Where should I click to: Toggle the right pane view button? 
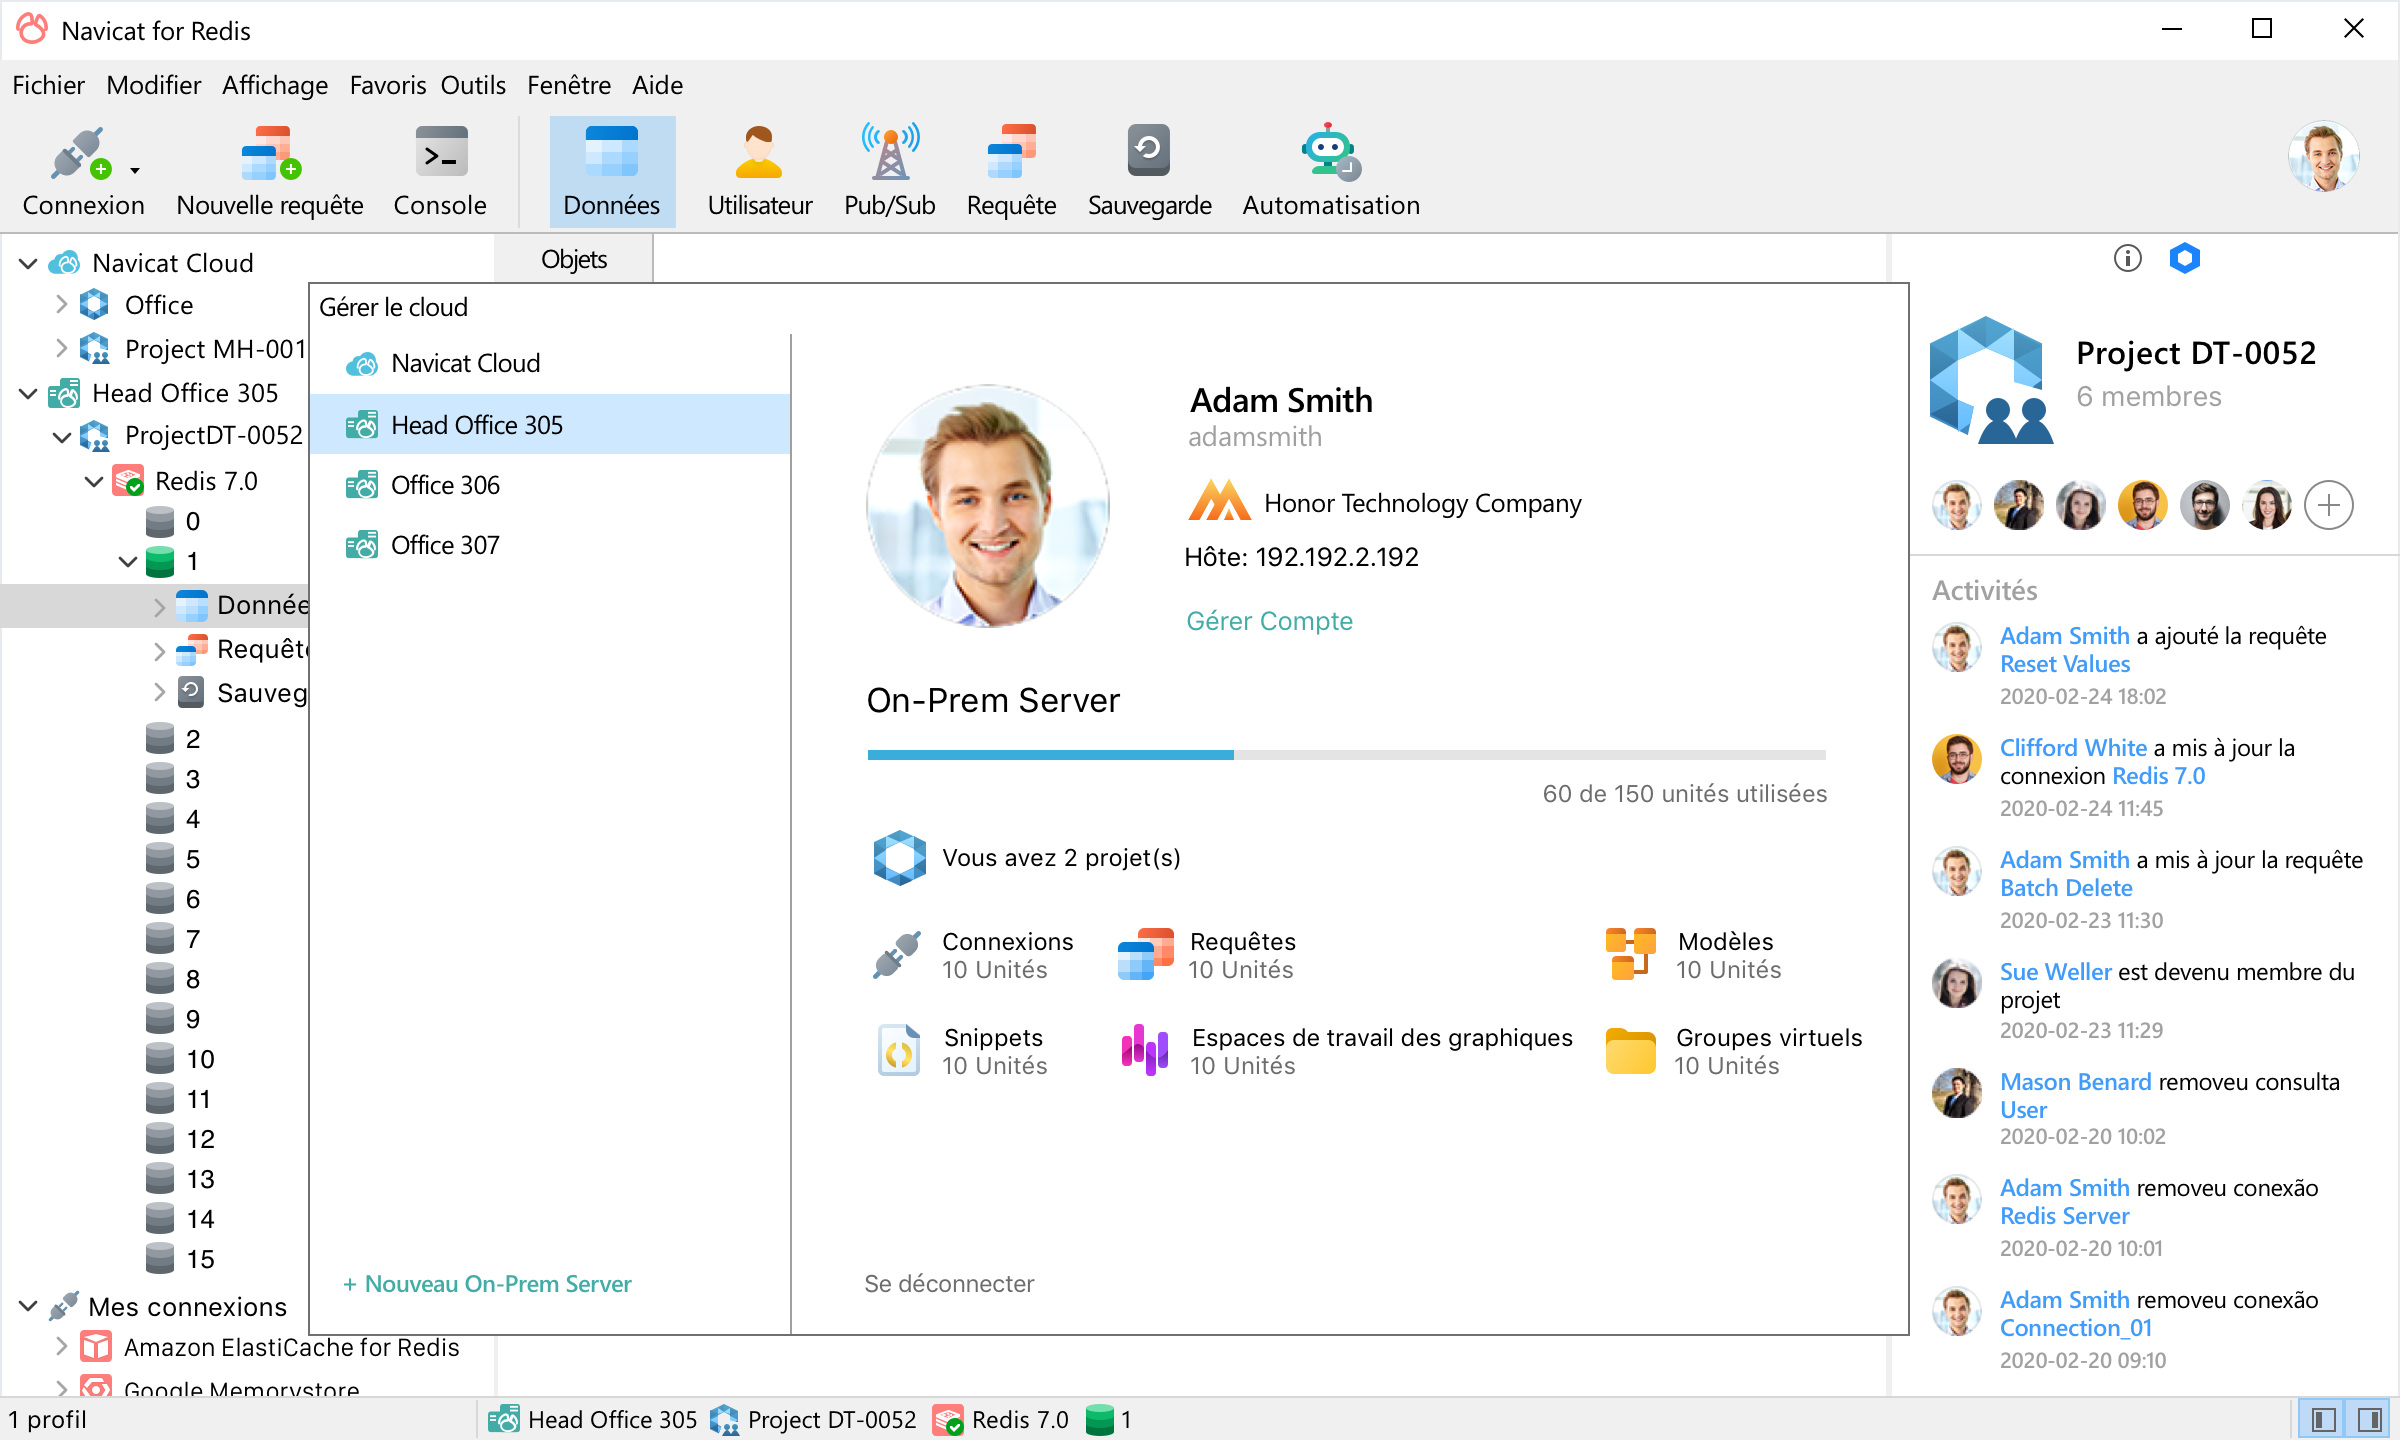point(2369,1420)
